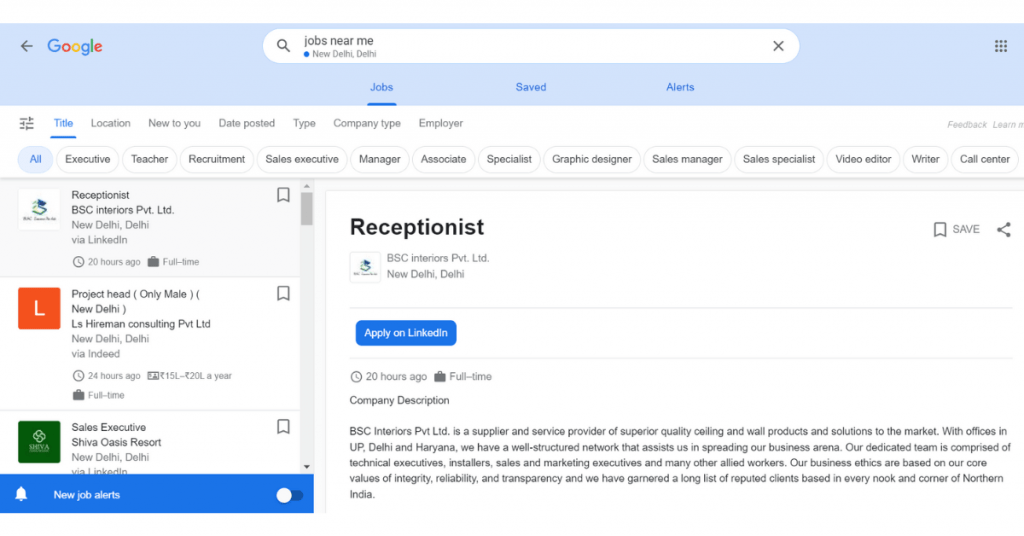This screenshot has height=536, width=1024.
Task: Click the job list scrollbar thumb
Action: (x=306, y=208)
